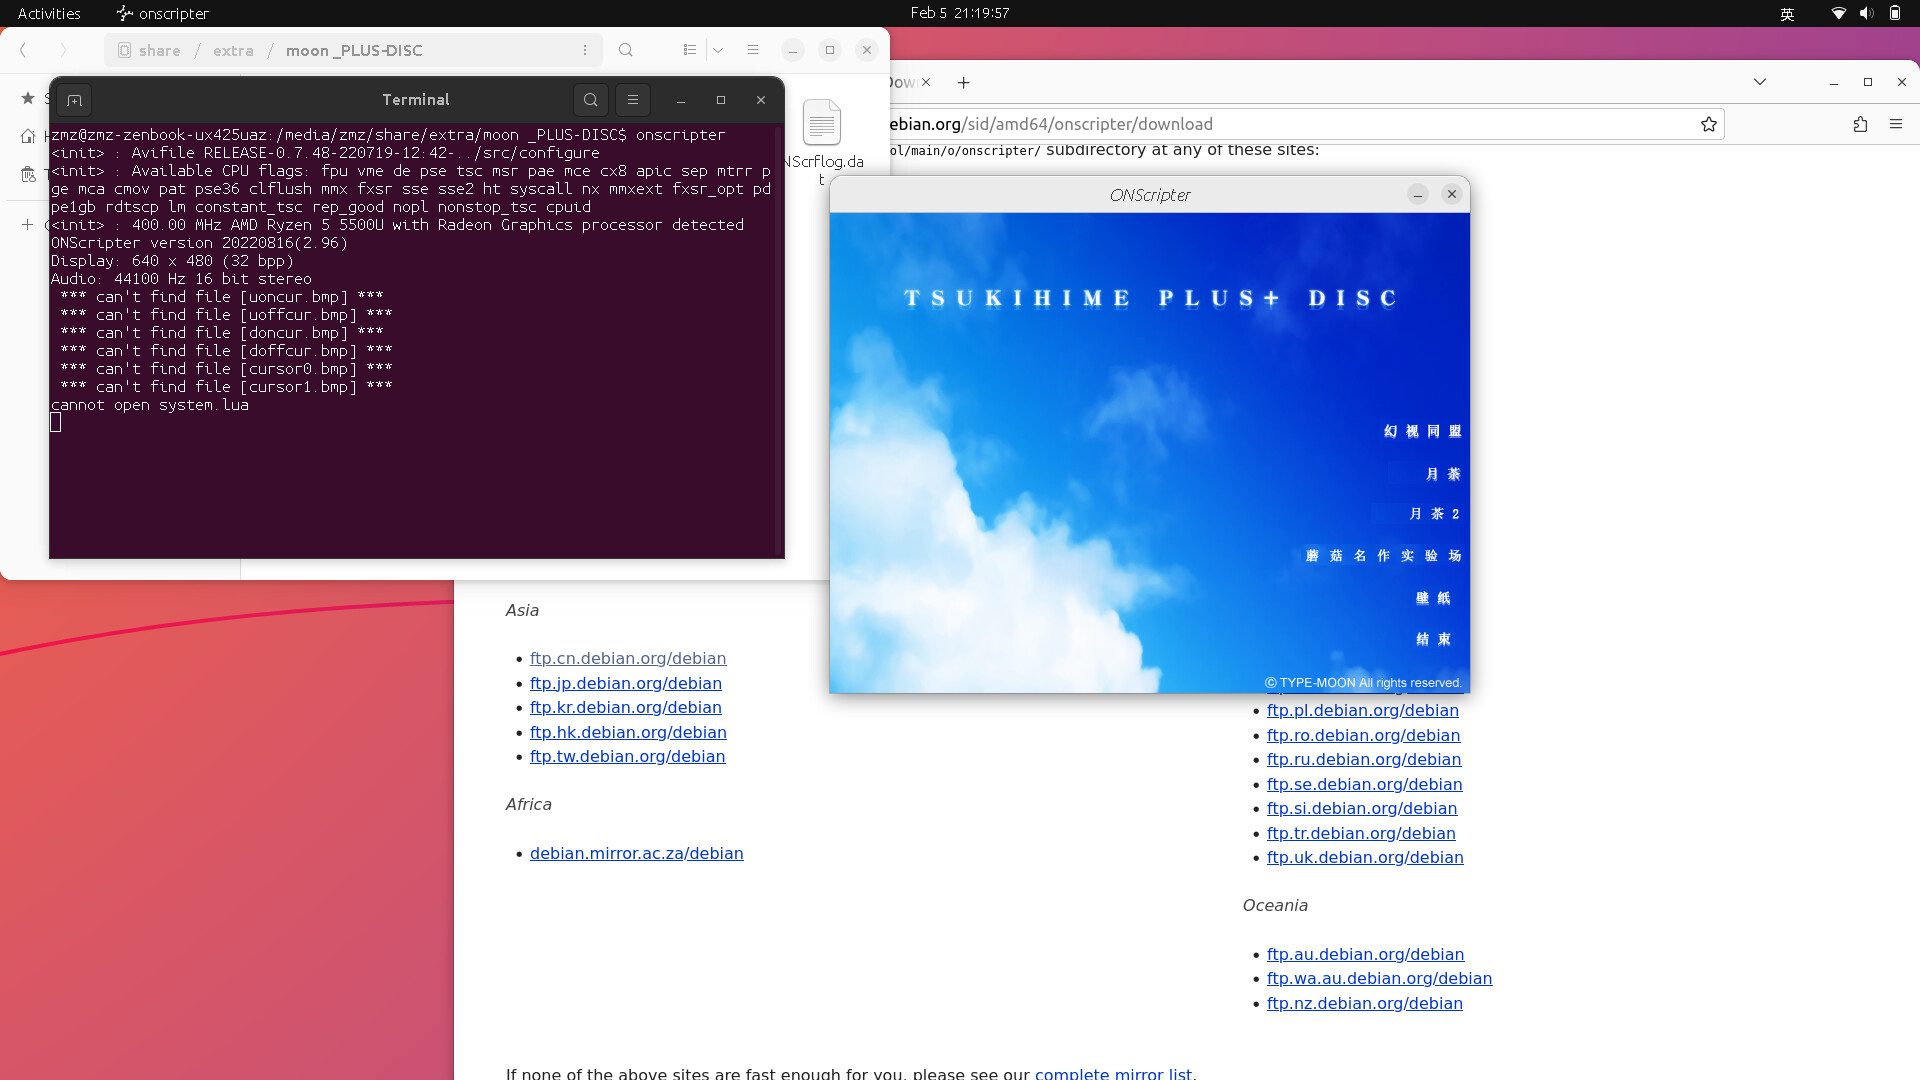Image resolution: width=1920 pixels, height=1080 pixels.
Task: Click the Wi-Fi icon in the top bar
Action: click(x=1836, y=13)
